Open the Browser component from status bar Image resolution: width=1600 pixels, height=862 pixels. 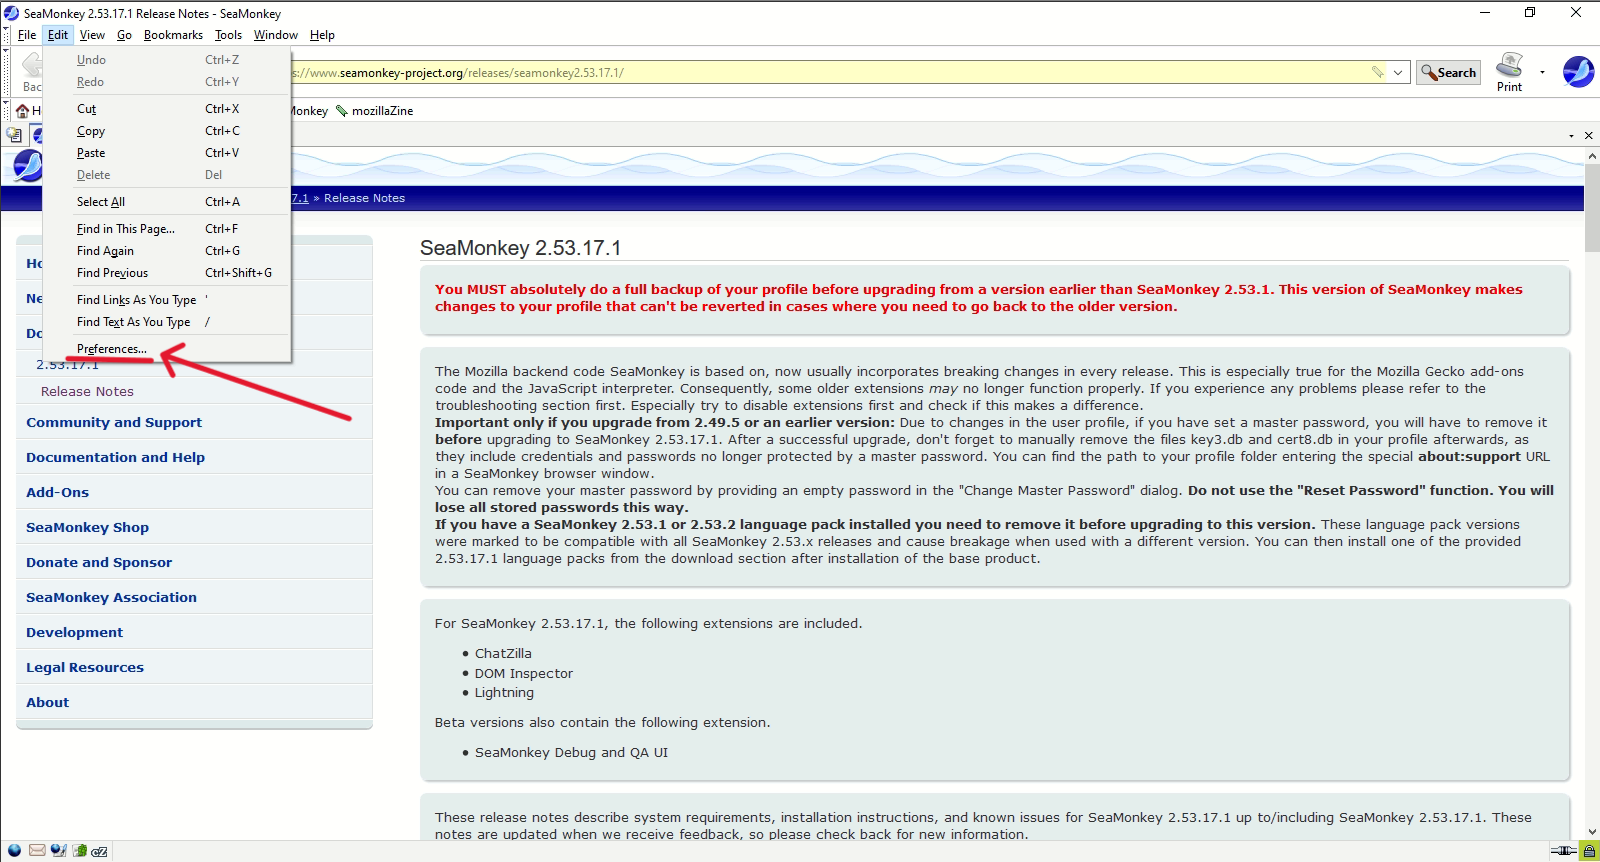pyautogui.click(x=15, y=851)
